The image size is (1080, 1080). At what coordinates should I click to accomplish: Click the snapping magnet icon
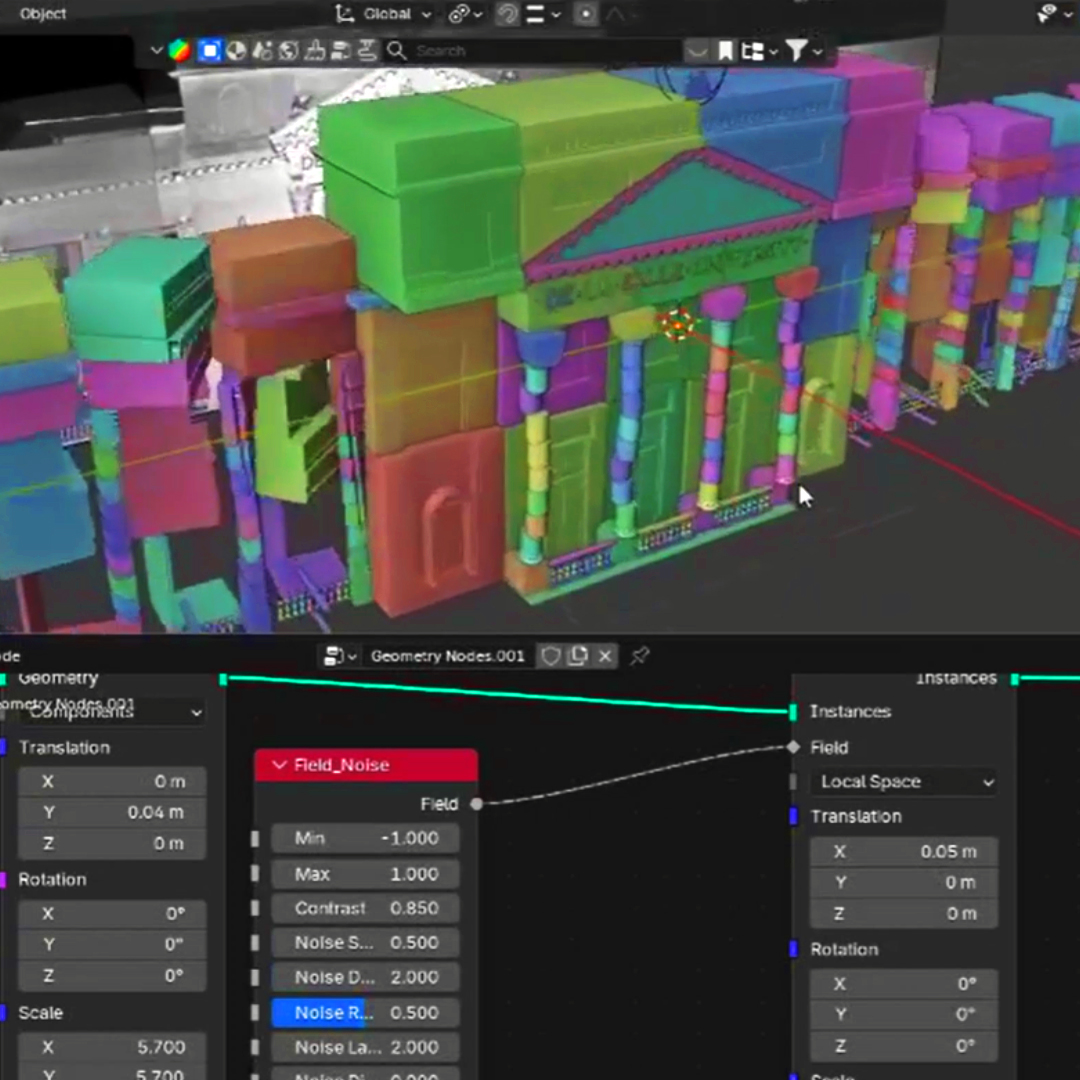[506, 14]
